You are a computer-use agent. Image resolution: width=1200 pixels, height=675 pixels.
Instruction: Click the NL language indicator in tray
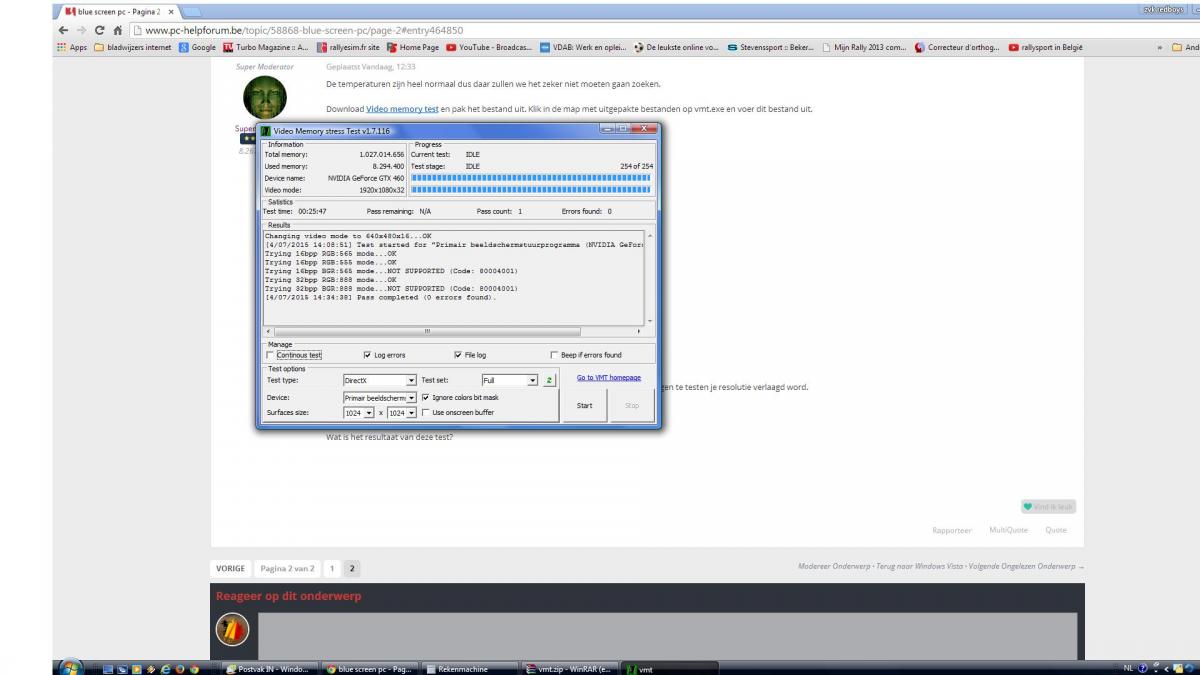[1127, 668]
